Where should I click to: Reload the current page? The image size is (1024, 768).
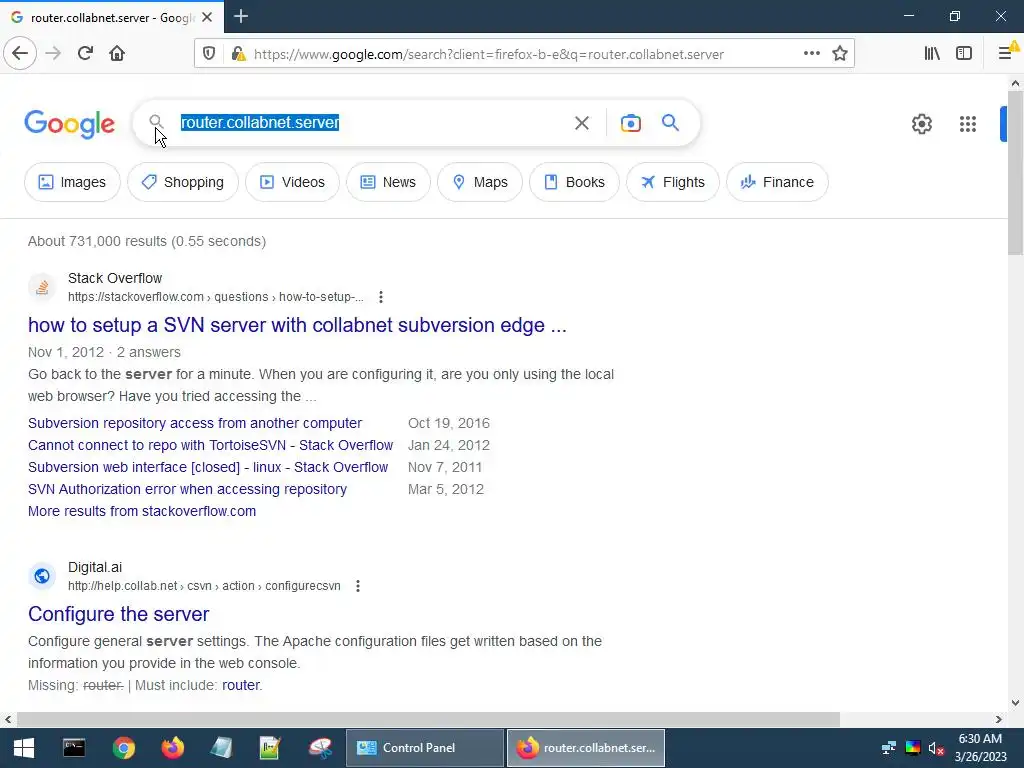pyautogui.click(x=85, y=54)
